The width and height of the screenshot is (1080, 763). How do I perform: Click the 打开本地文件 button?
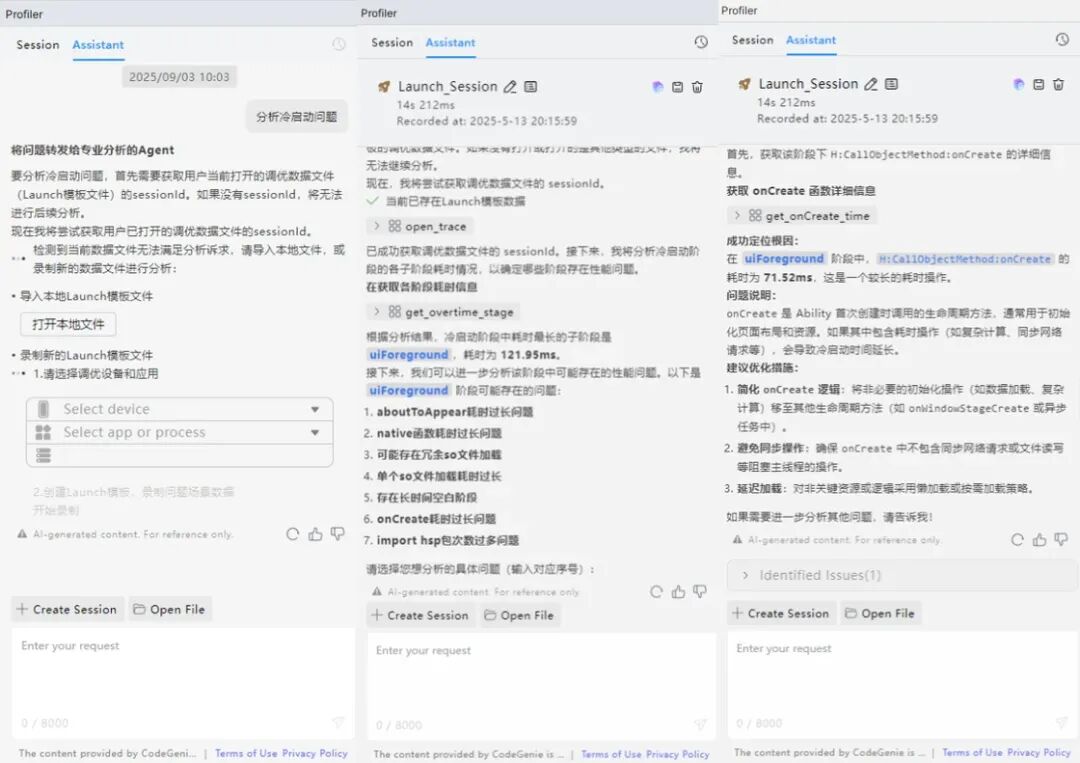[68, 324]
